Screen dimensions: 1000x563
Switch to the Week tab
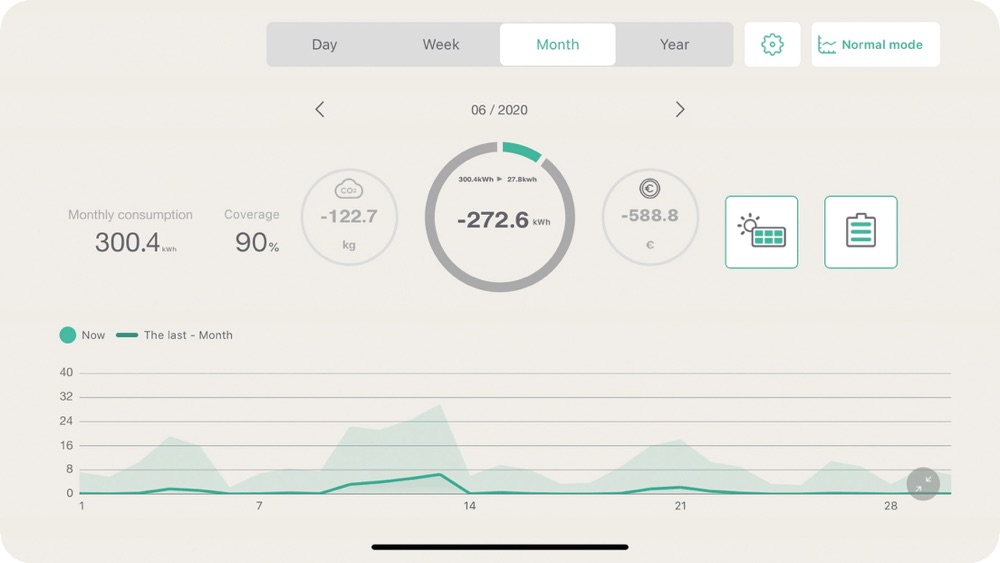click(441, 45)
